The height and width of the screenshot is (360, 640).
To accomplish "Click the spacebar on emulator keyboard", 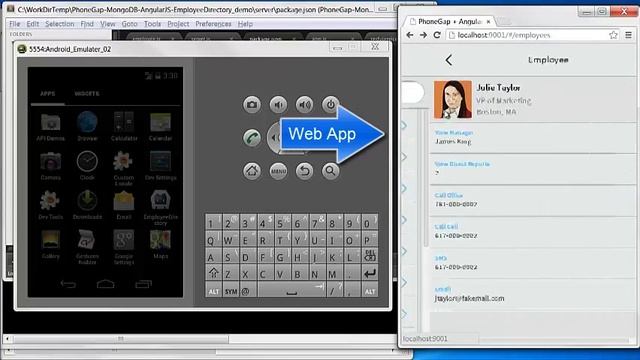I will point(292,291).
